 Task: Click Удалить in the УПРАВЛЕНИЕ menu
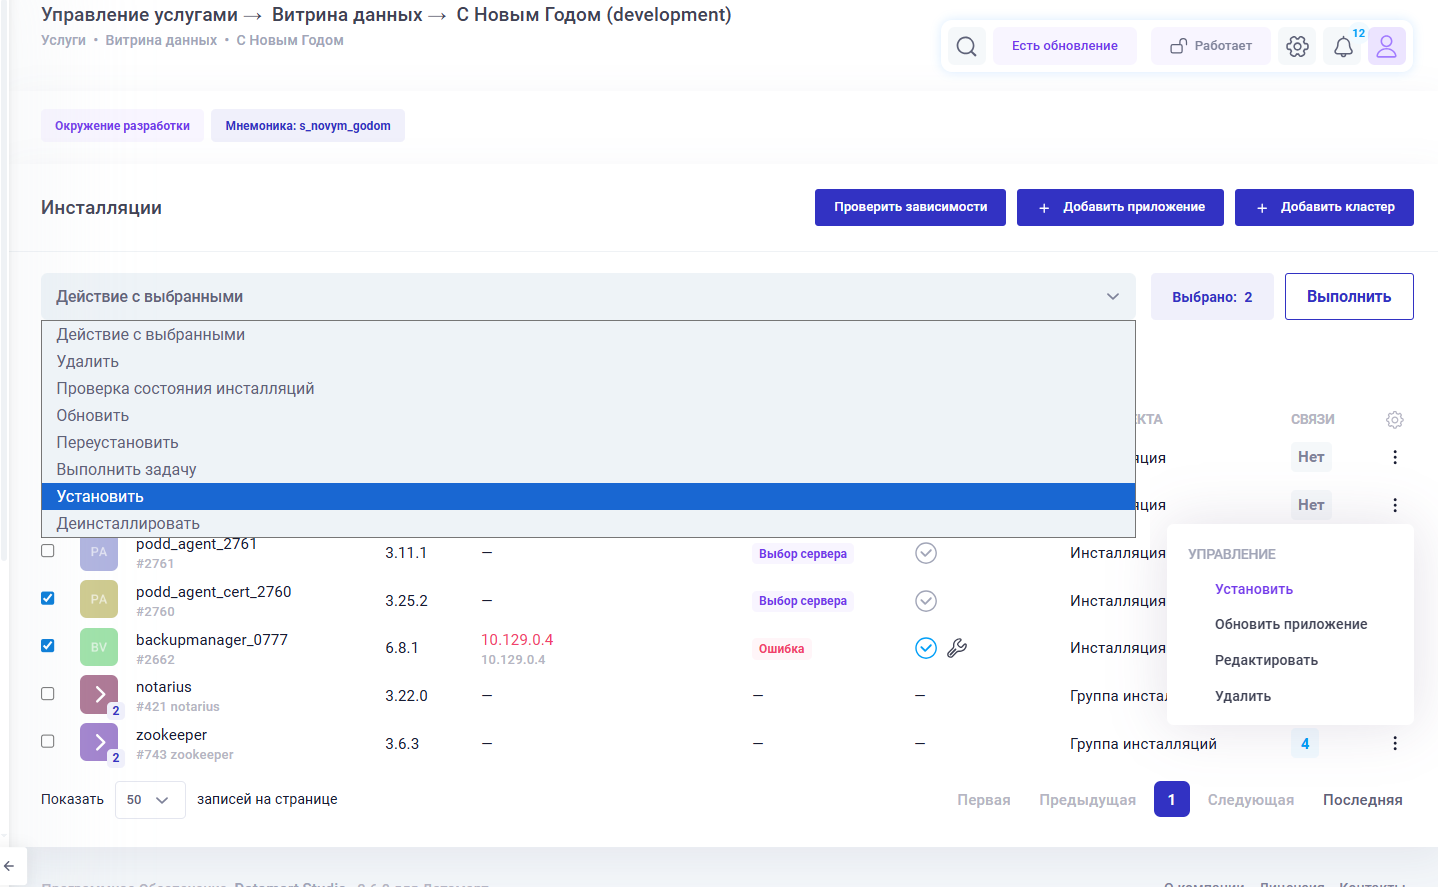[1243, 697]
